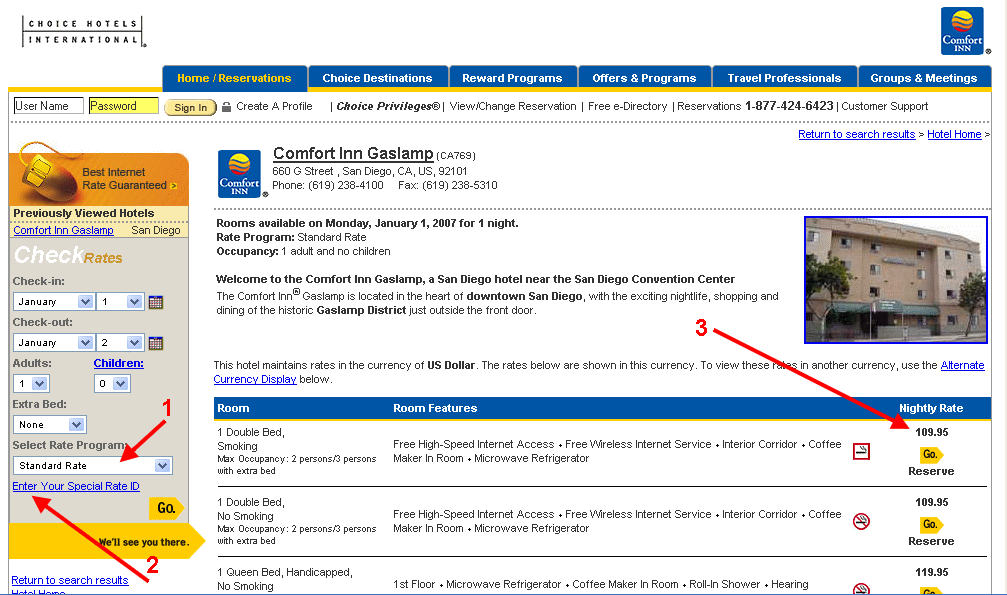
Task: Click the padlock icon beside Sign In
Action: click(x=226, y=107)
